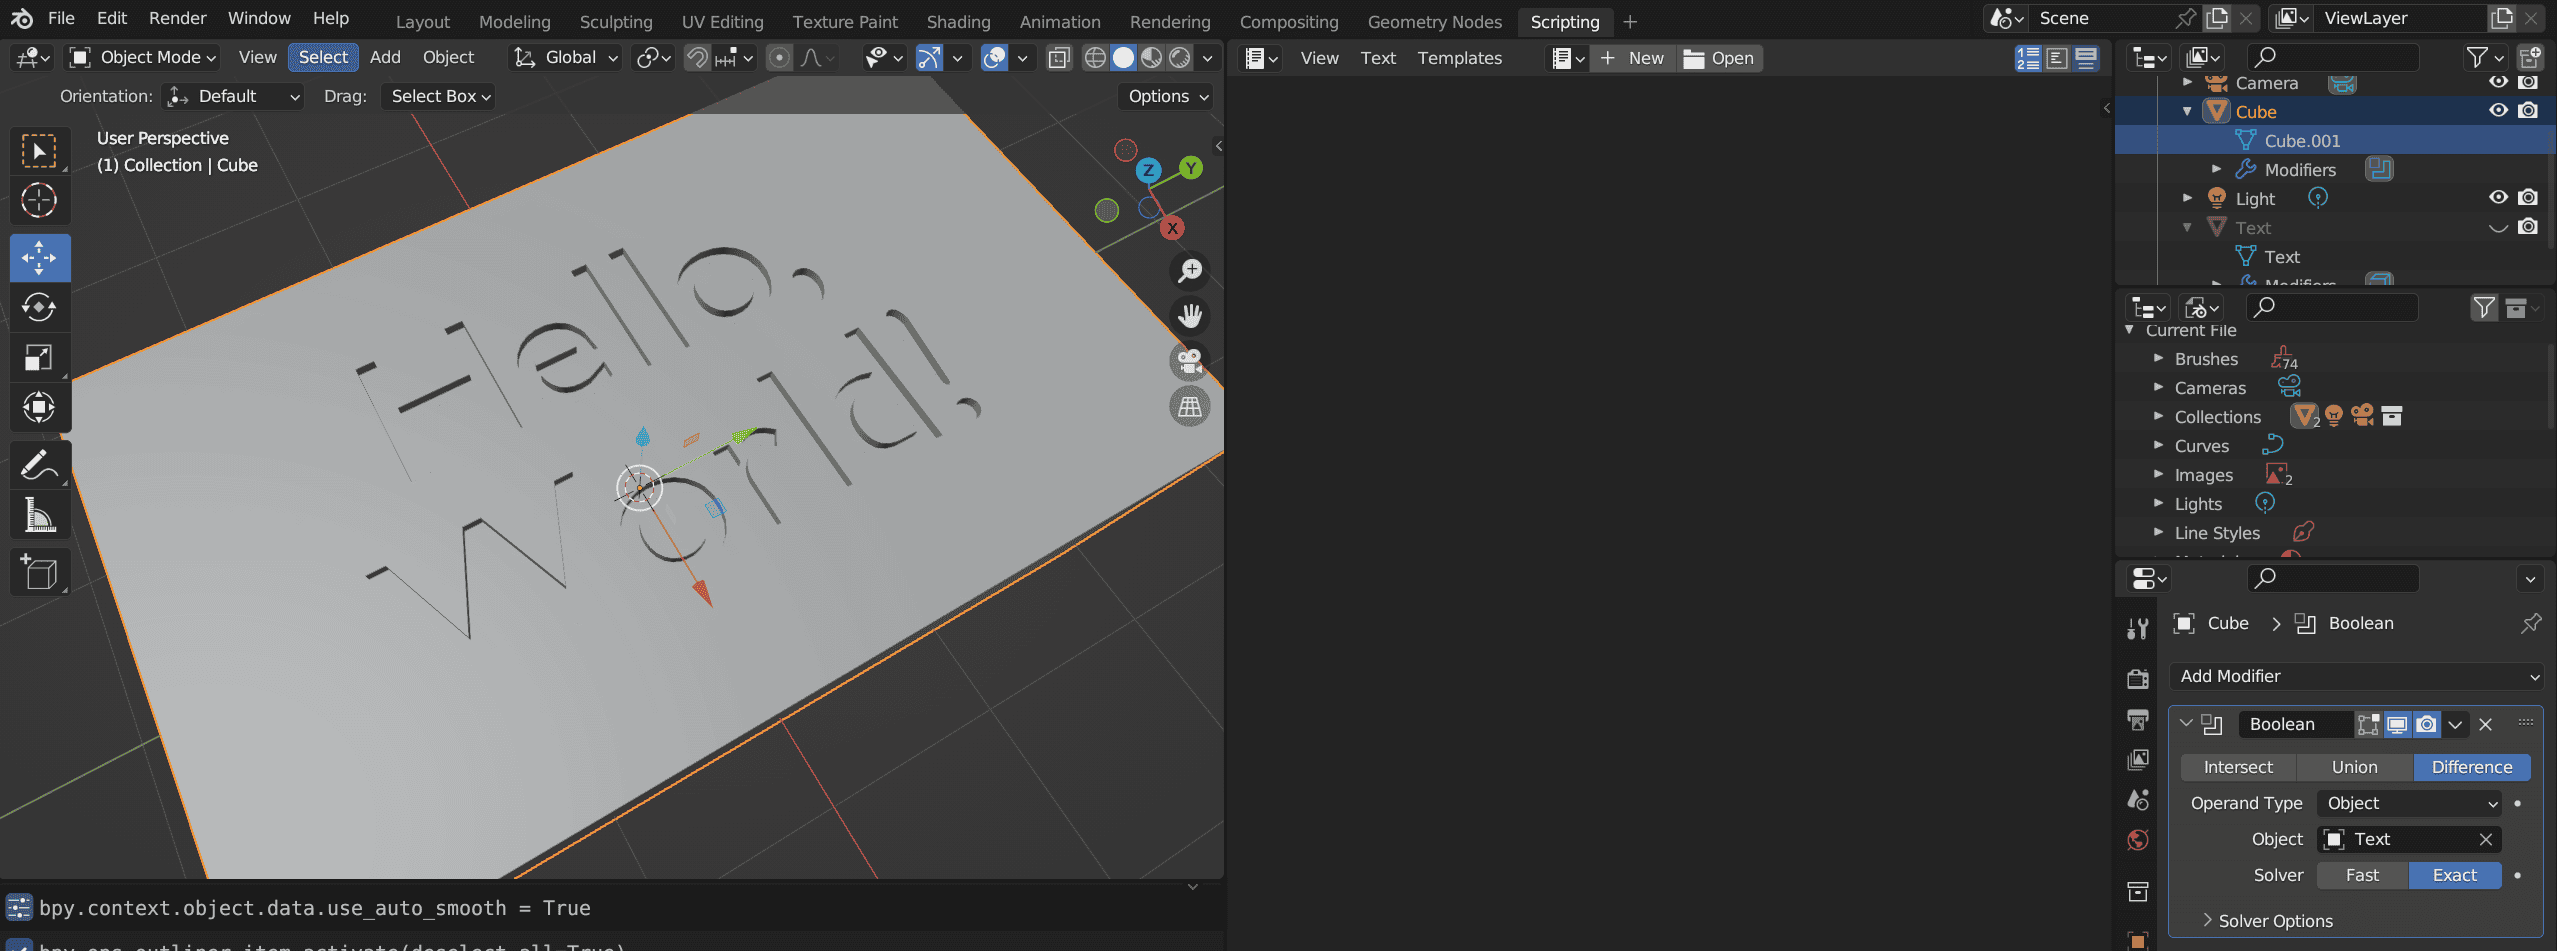Activate the Transform tool
The height and width of the screenshot is (951, 2557).
39,407
